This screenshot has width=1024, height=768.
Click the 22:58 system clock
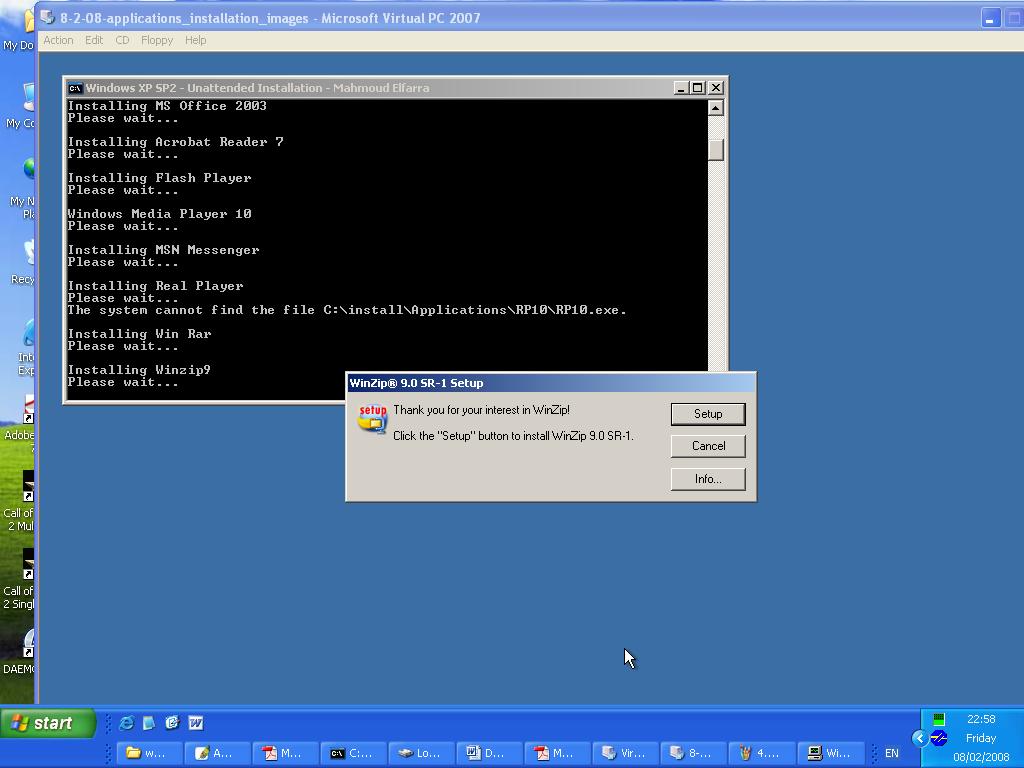[981, 719]
